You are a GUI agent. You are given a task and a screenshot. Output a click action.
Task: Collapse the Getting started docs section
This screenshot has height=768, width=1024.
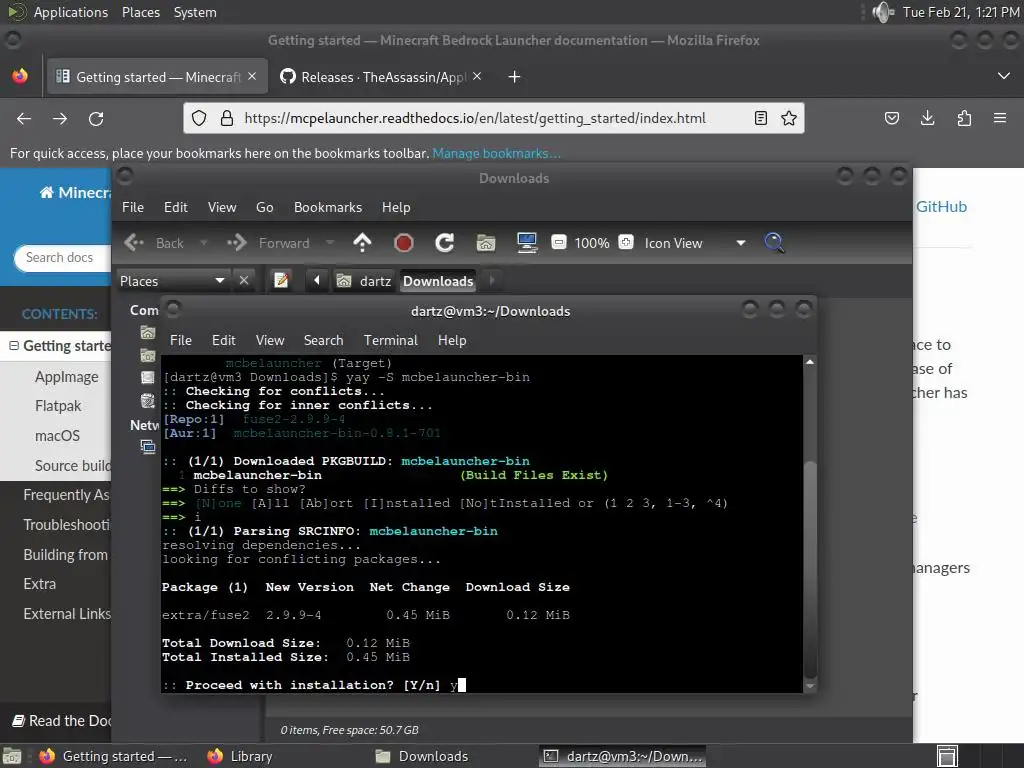tap(14, 345)
